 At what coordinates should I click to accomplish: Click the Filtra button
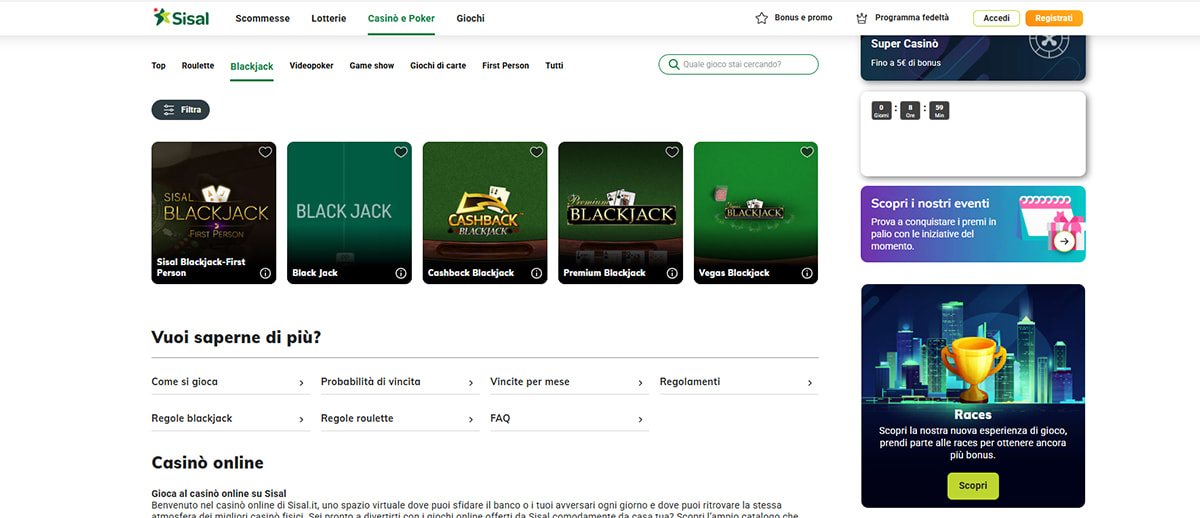[181, 110]
